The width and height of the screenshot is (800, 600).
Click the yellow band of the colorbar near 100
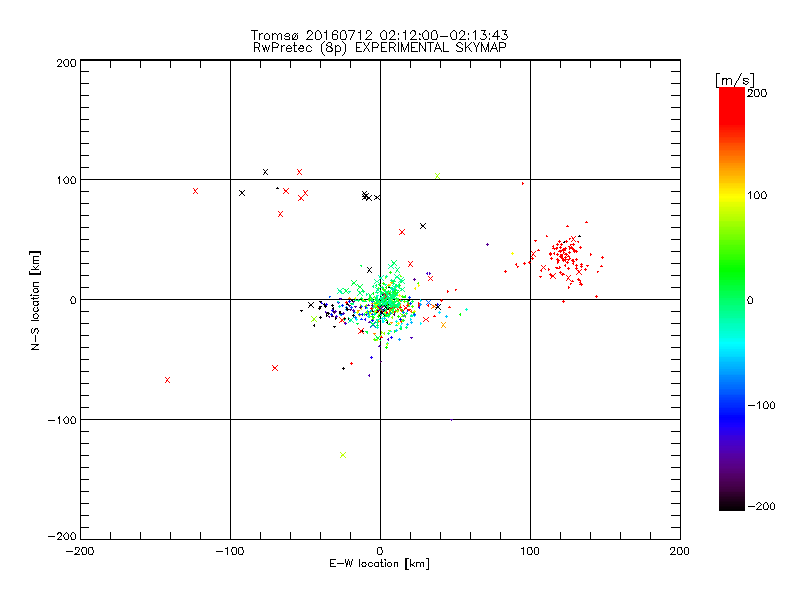(732, 195)
